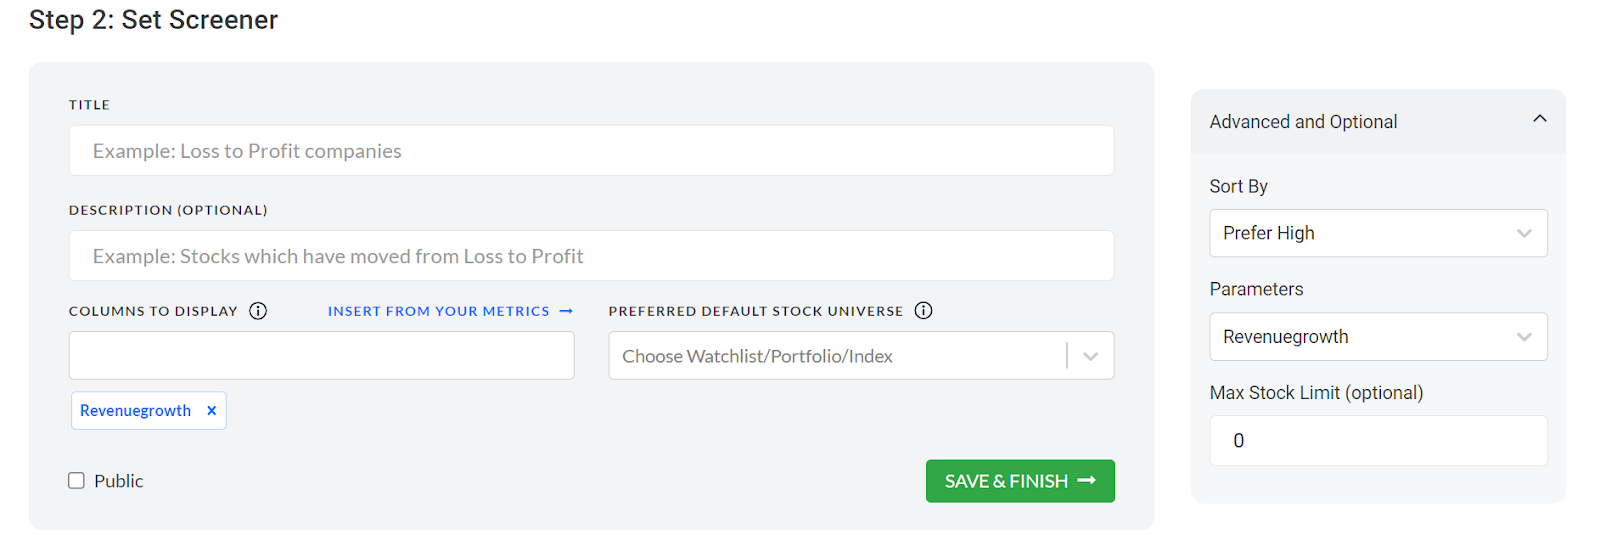Click the Columns to Display info icon

click(x=258, y=311)
